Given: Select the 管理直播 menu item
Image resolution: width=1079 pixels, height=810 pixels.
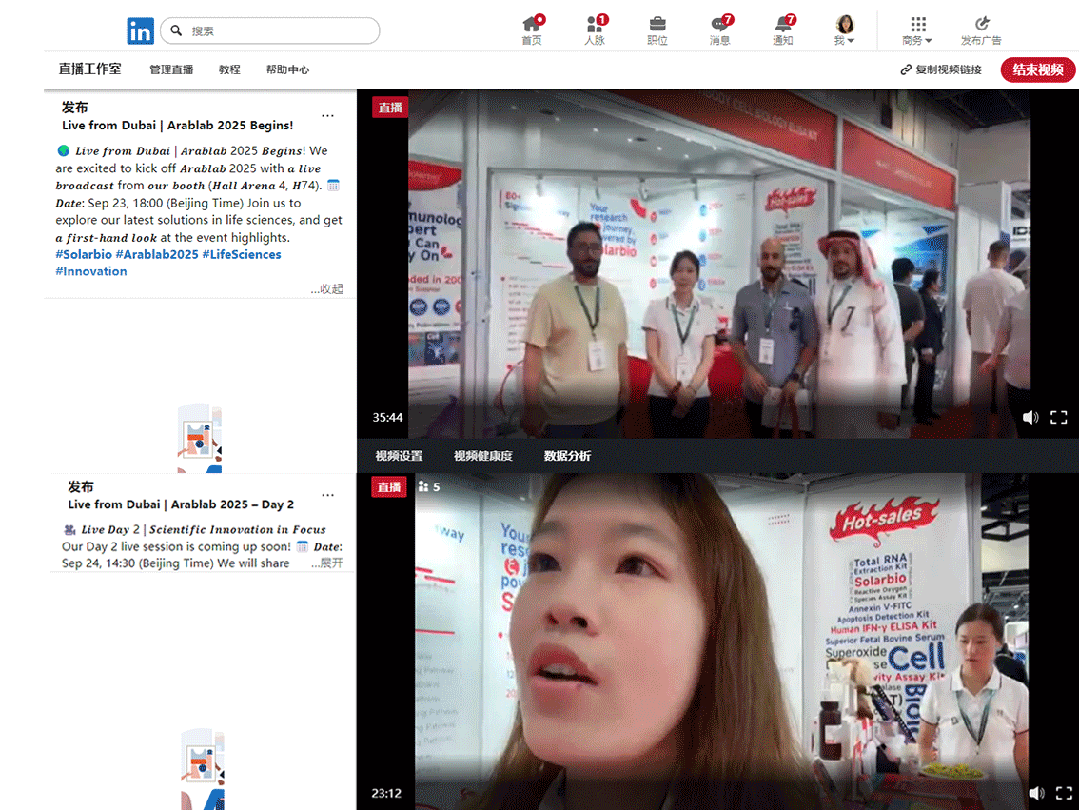Looking at the screenshot, I should point(171,70).
